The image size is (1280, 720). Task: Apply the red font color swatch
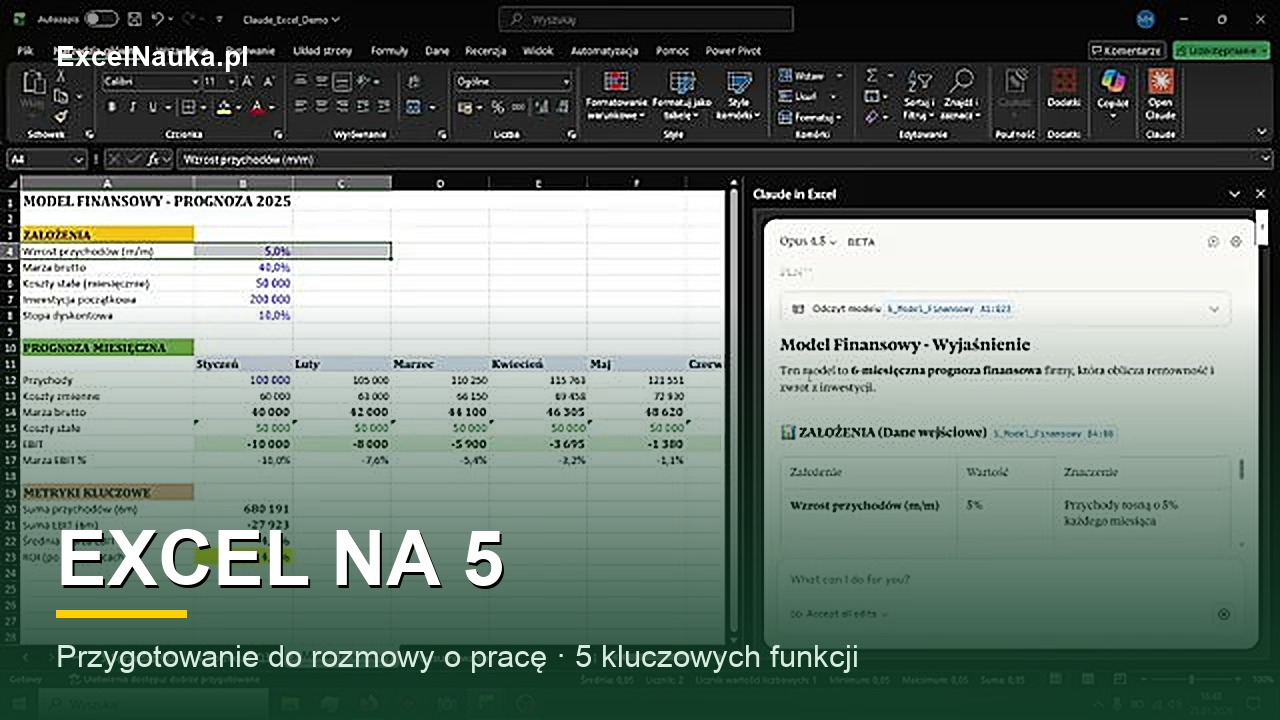(x=258, y=107)
